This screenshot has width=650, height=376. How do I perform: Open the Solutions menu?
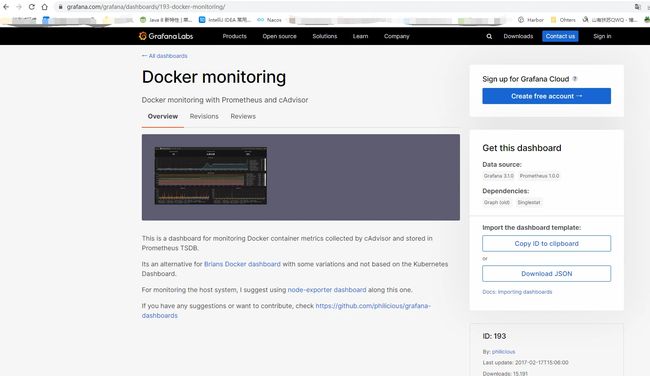325,36
